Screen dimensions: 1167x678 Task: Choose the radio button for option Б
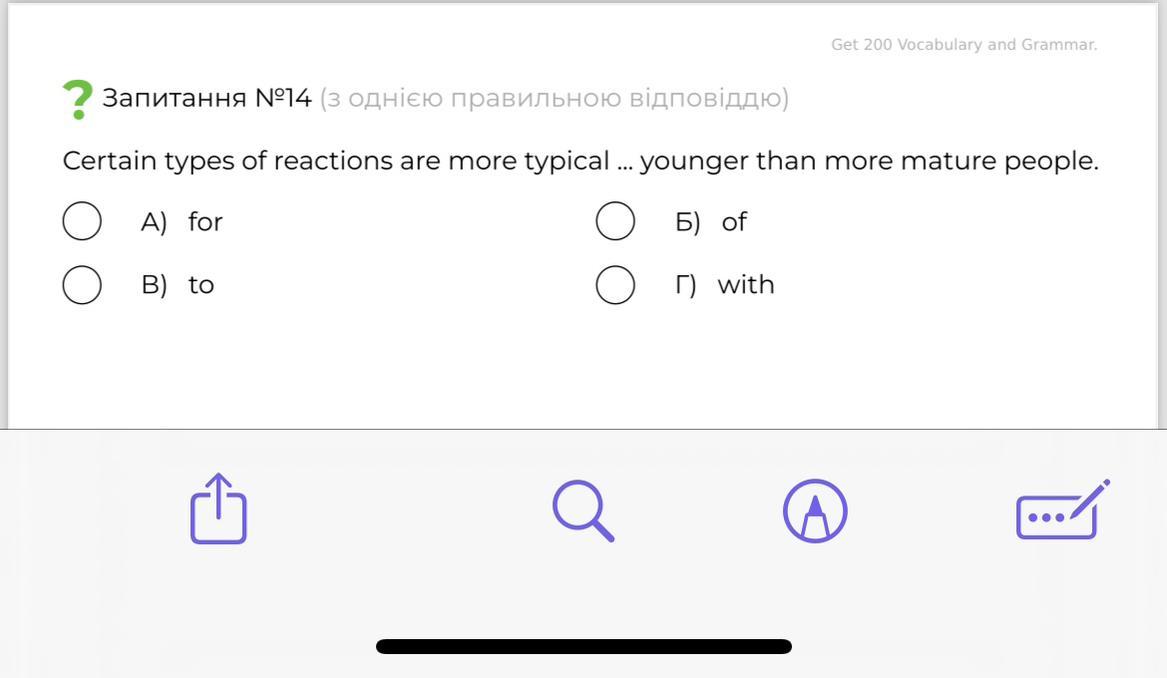[615, 221]
